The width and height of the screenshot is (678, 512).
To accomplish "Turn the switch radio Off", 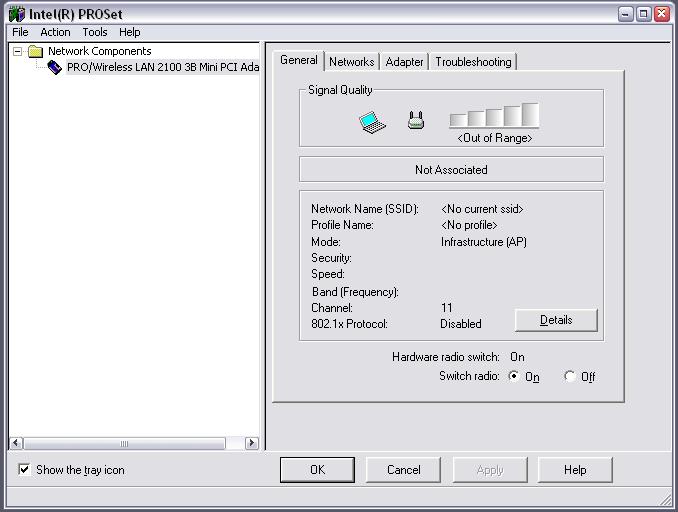I will pos(570,376).
